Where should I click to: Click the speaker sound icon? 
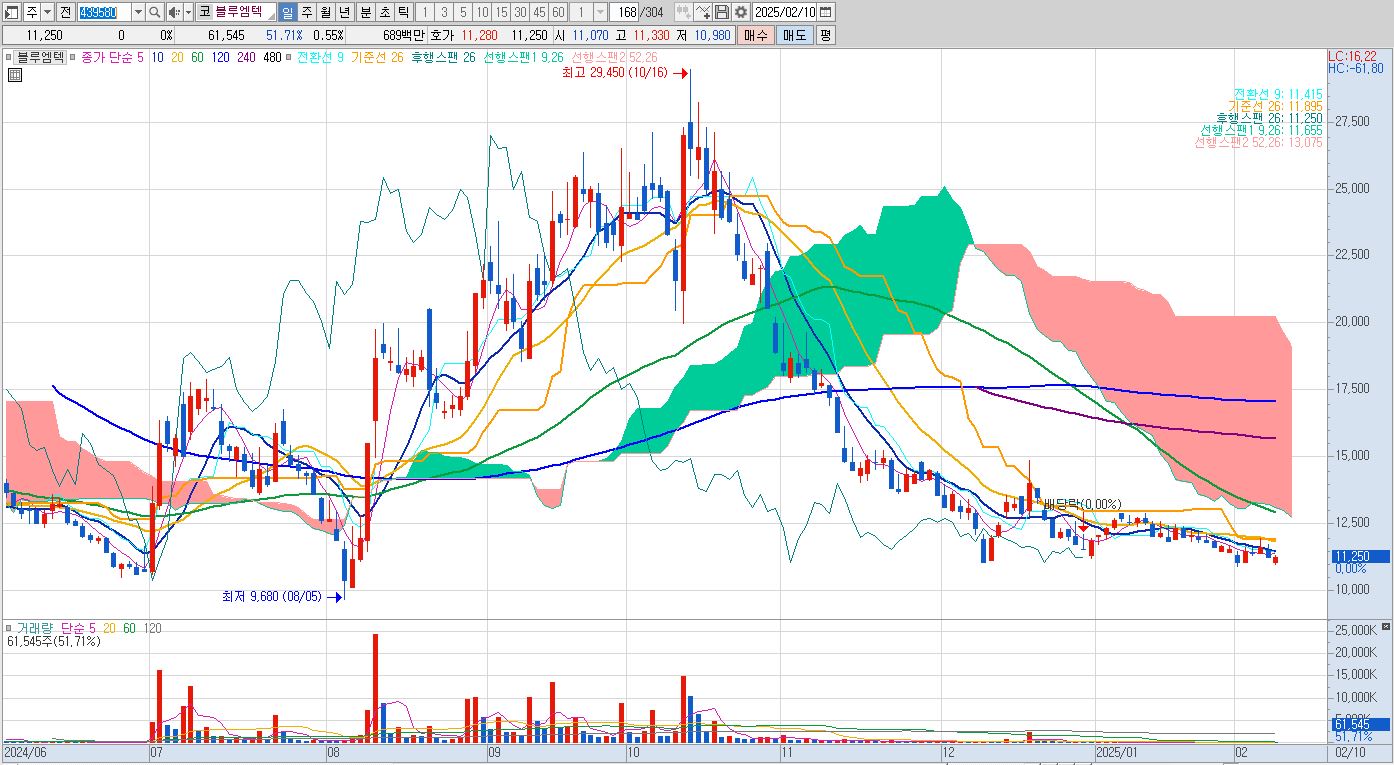tap(174, 12)
